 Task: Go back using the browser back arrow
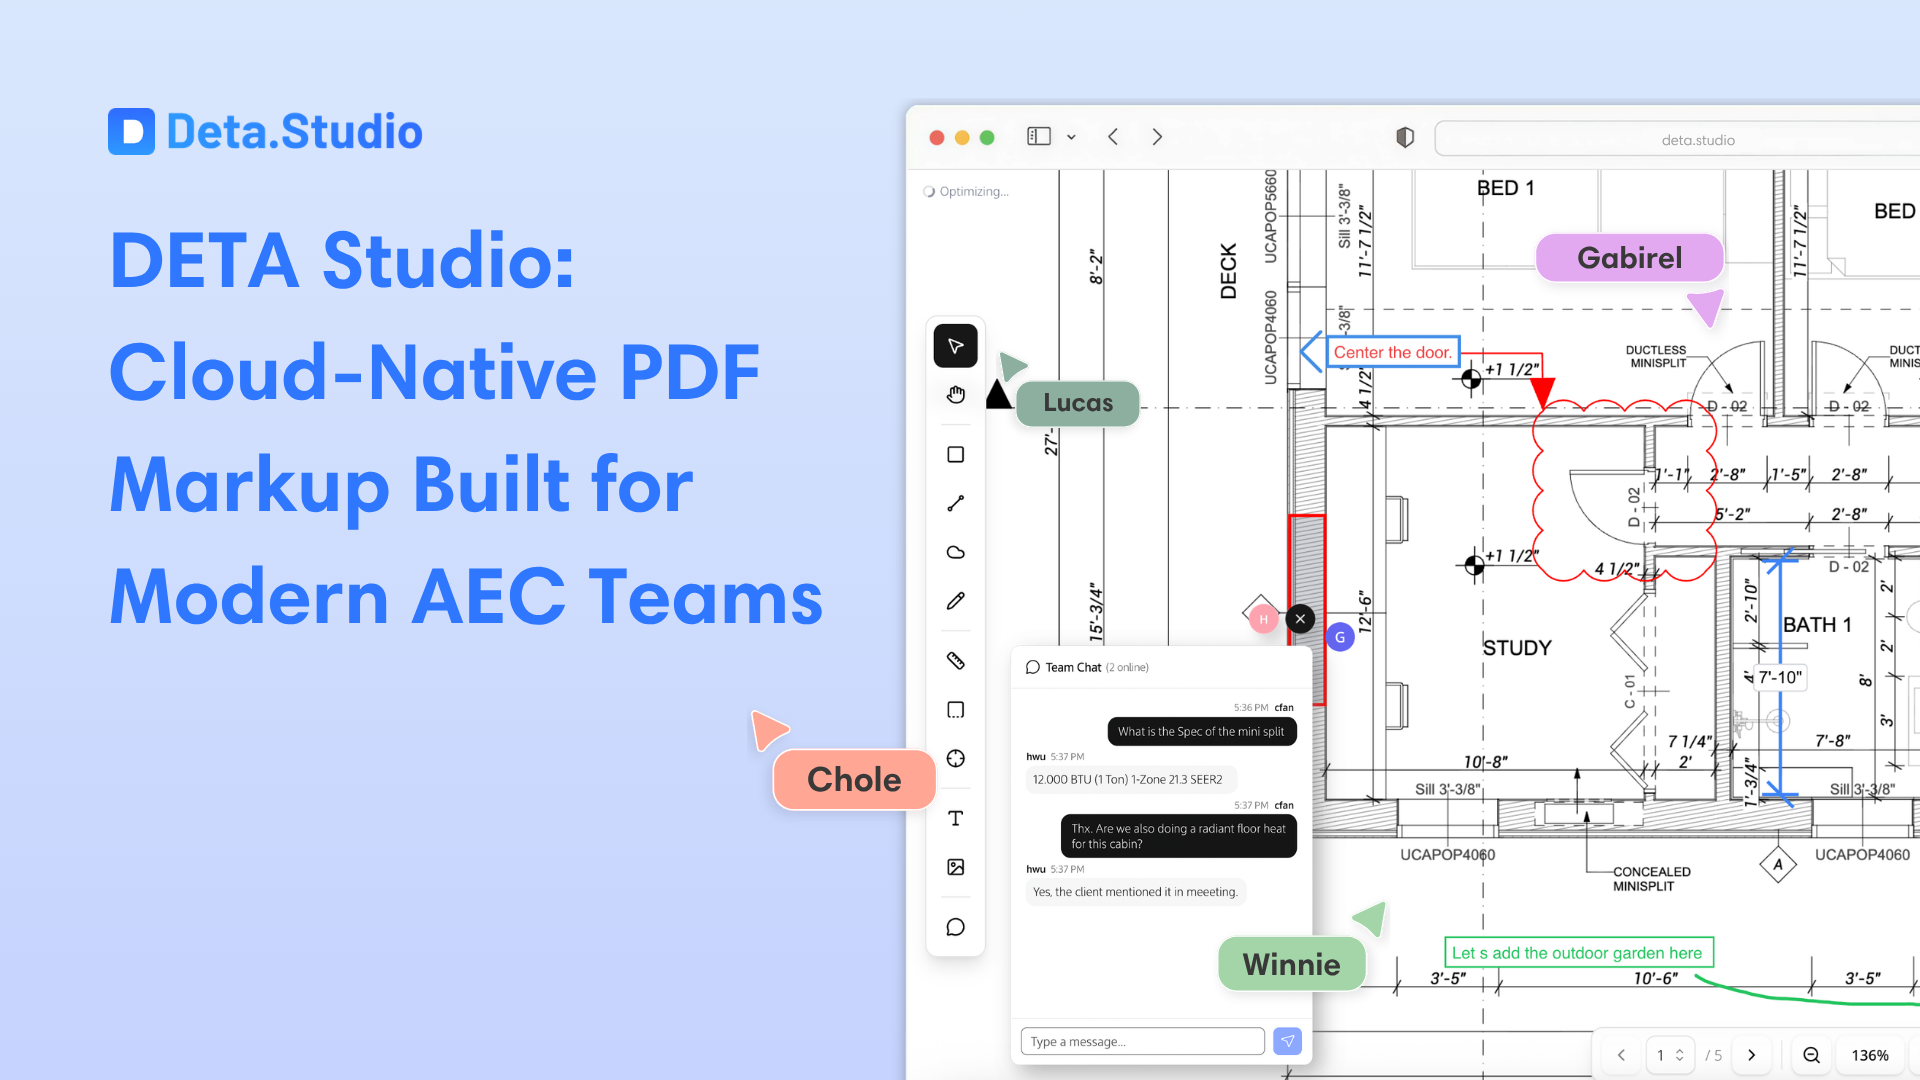click(1113, 136)
